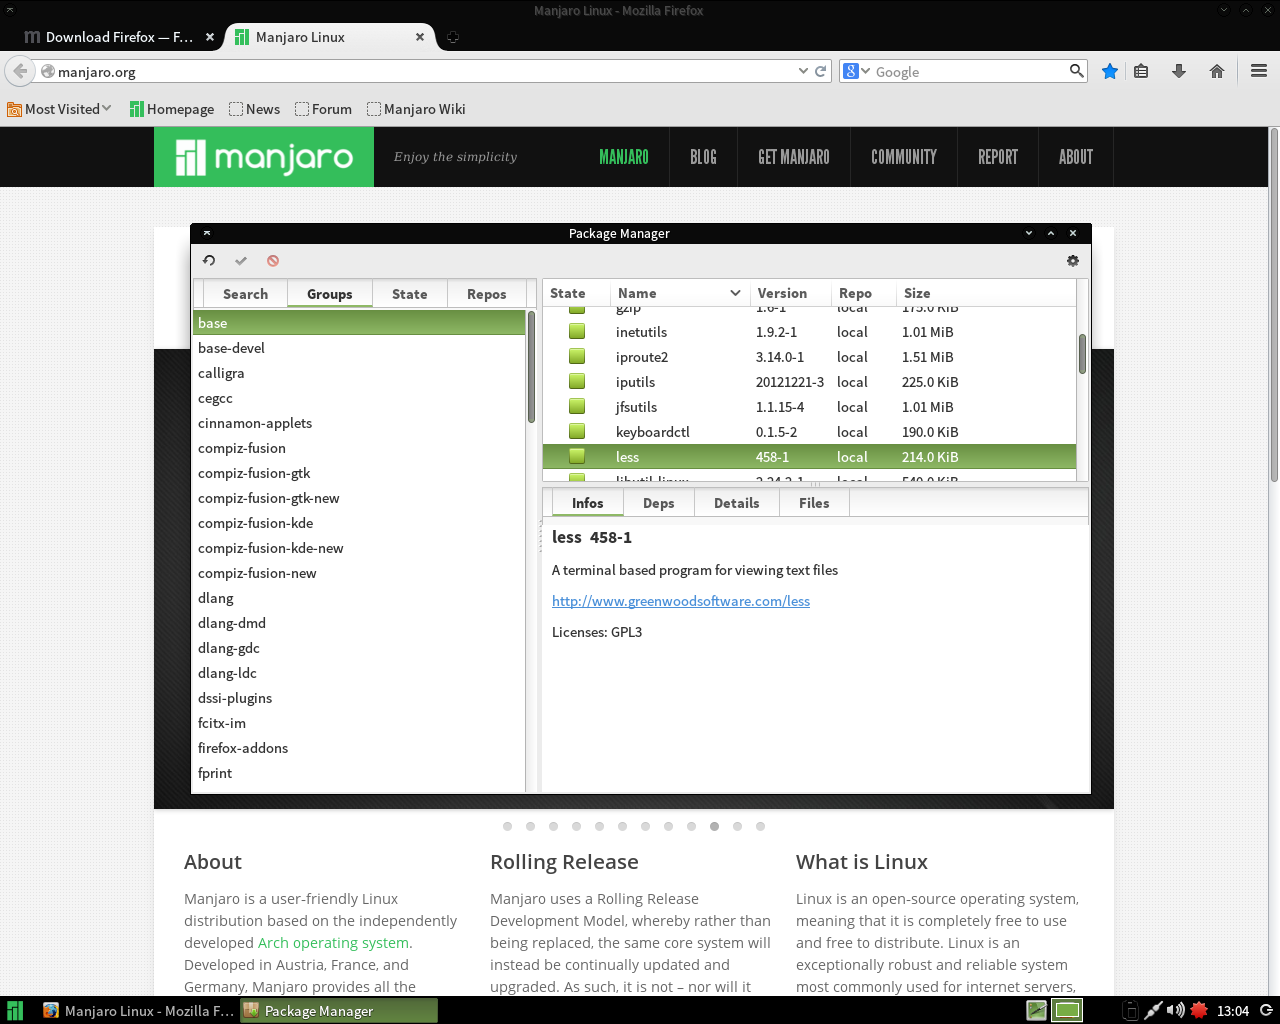Viewport: 1280px width, 1024px height.
Task: Open the volume control in system tray
Action: click(1176, 1011)
